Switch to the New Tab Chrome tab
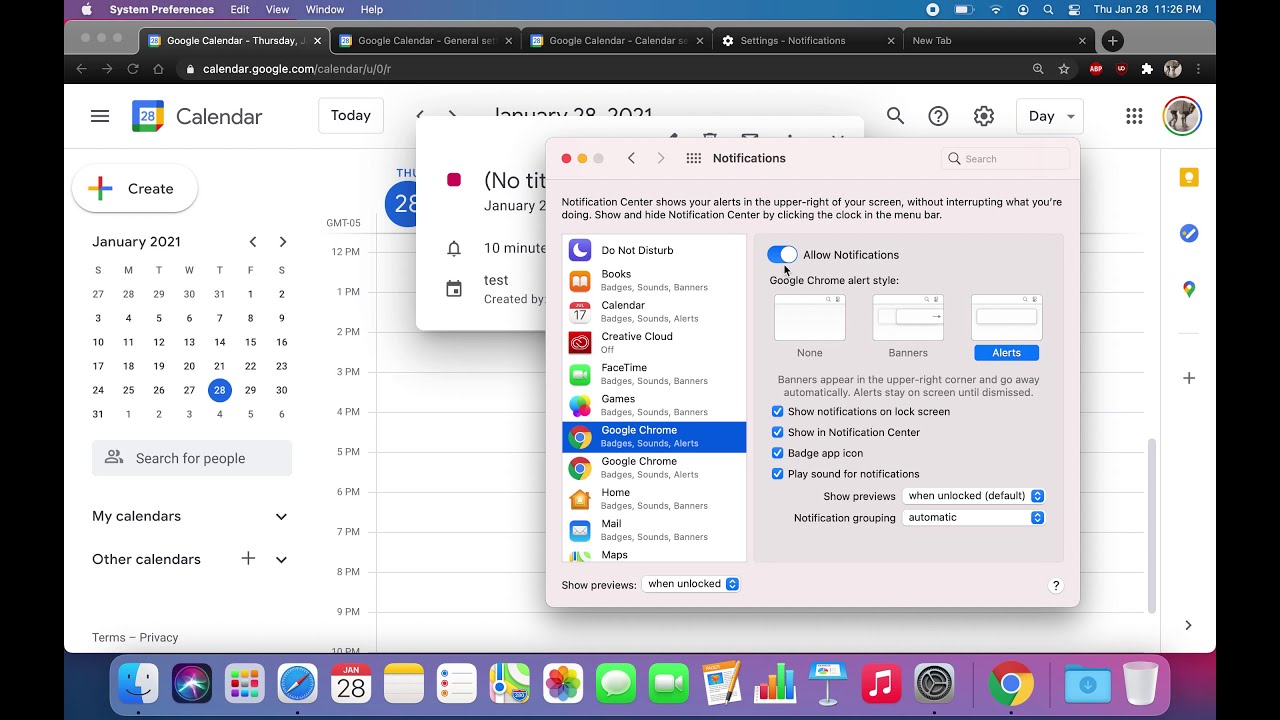The image size is (1280, 720). point(998,41)
